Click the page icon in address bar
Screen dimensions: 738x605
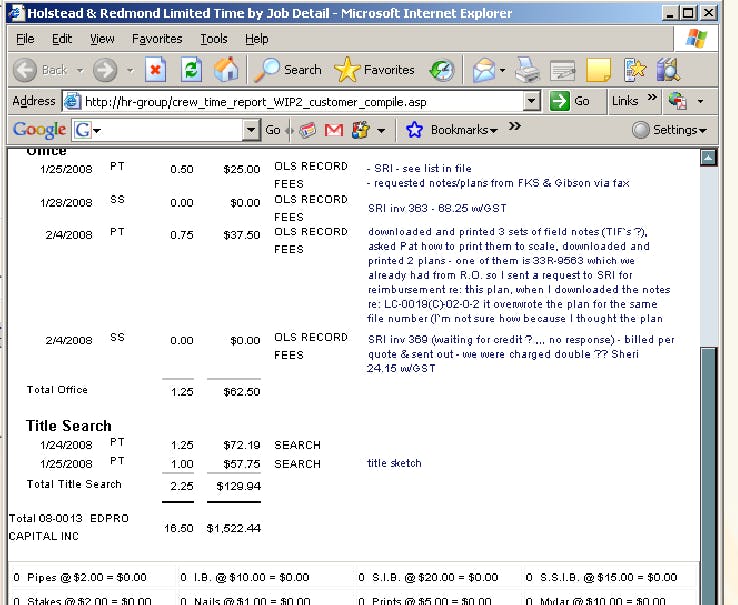(72, 101)
